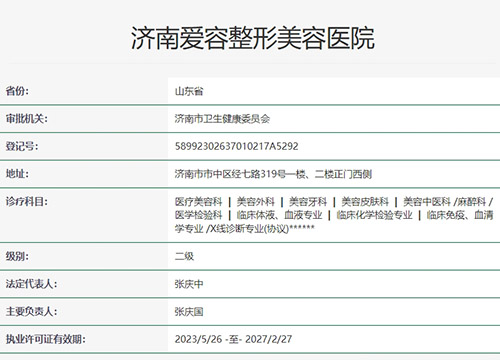The width and height of the screenshot is (500, 360).
Task: Click the title 济南爱容整形美容医院
Action: click(x=253, y=38)
